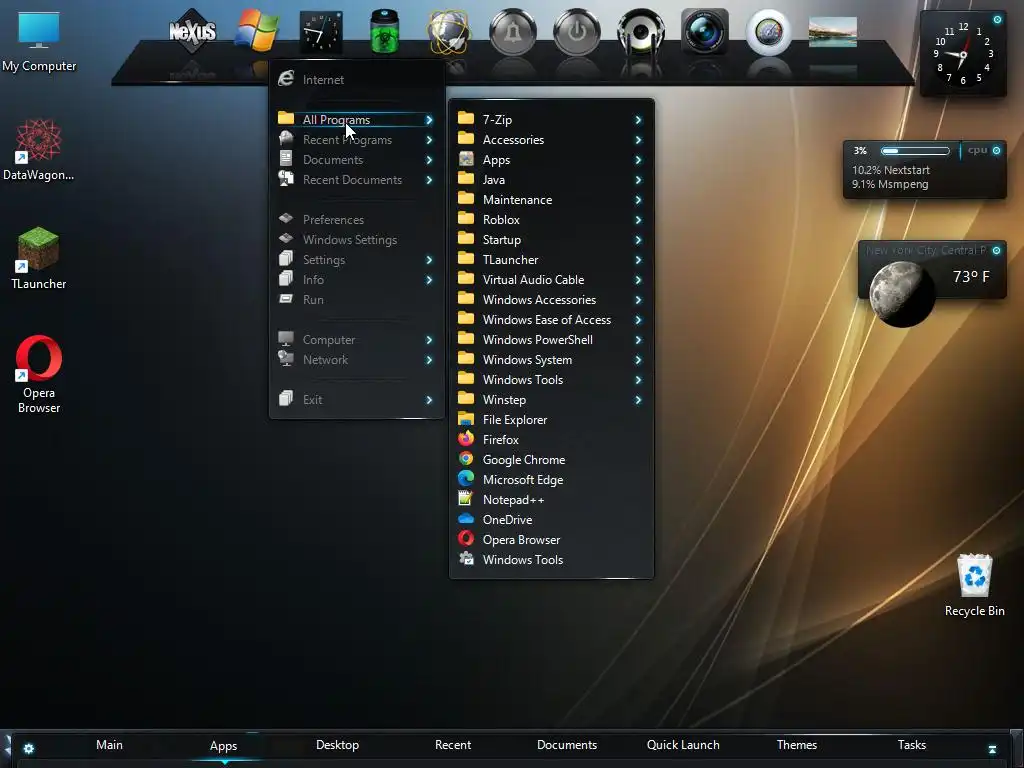
Task: Open Windows Settings menu entry
Action: 357,240
